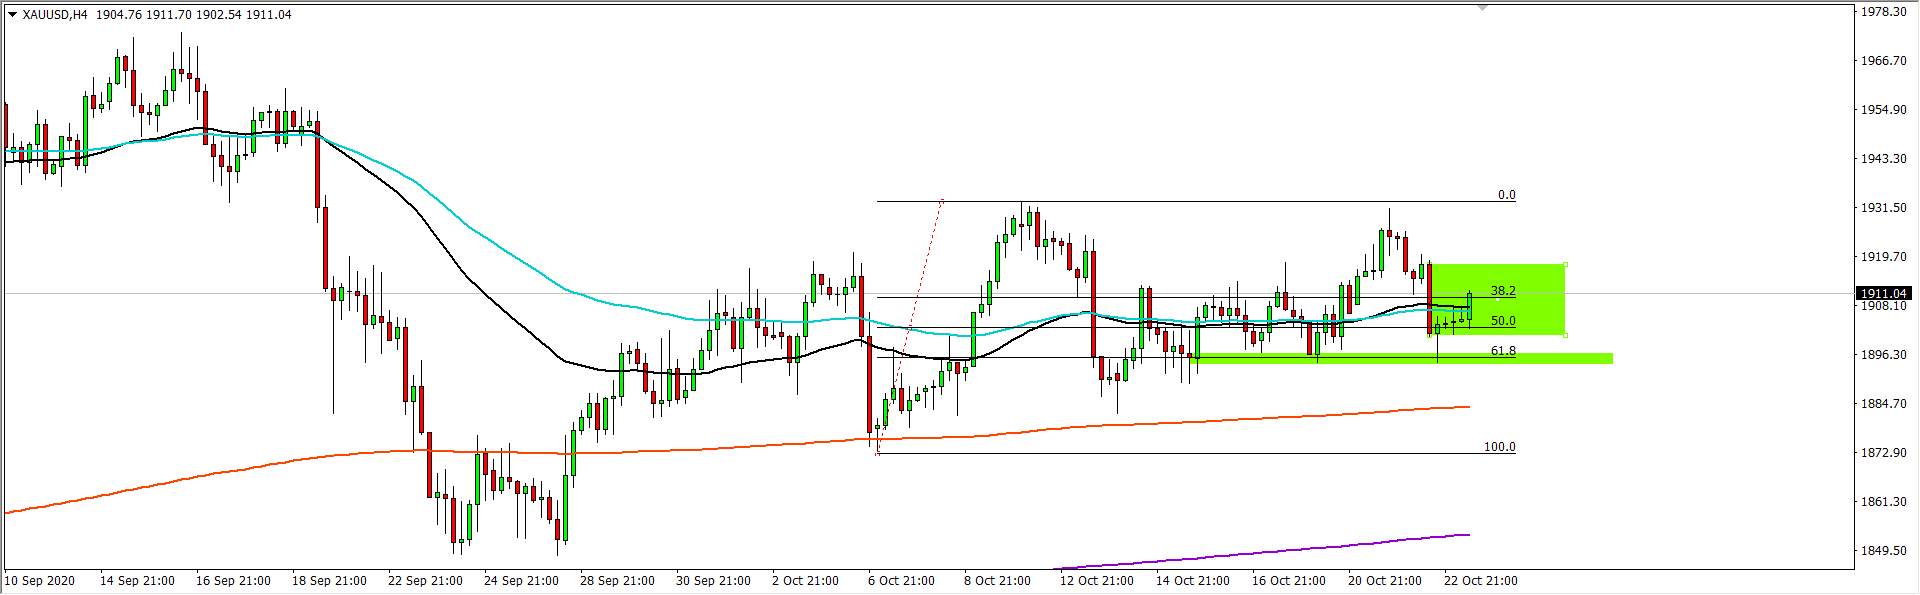Click the 61.8 Fibonacci level label
The height and width of the screenshot is (595, 1920).
click(x=1503, y=351)
